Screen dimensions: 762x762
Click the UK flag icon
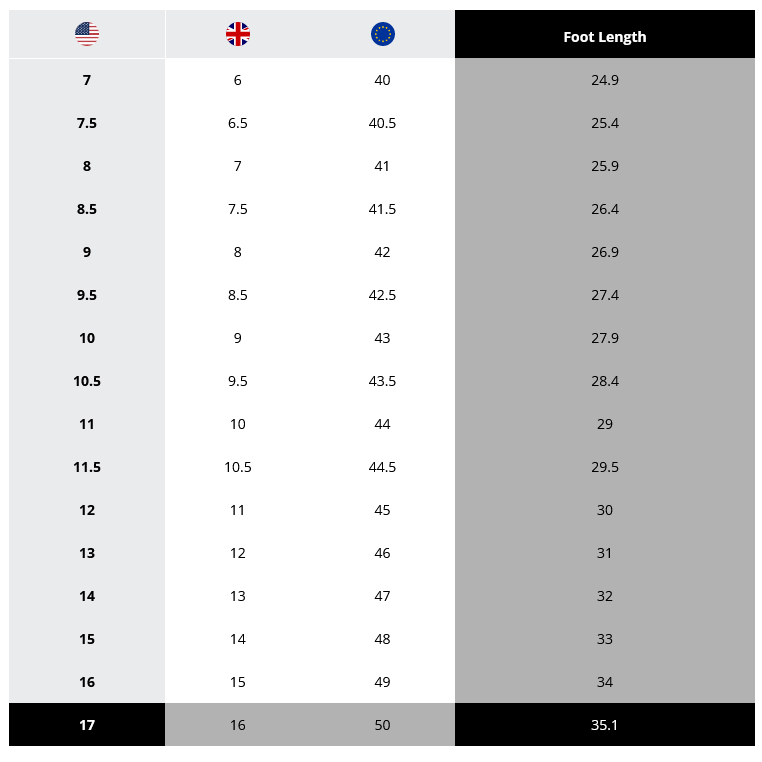[238, 34]
